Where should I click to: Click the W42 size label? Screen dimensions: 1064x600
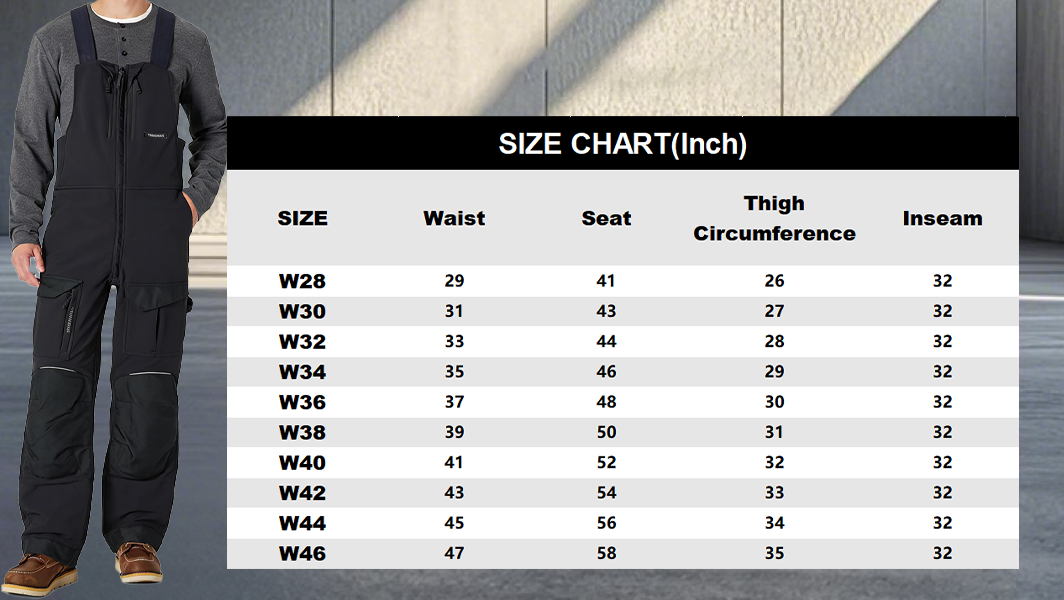pos(302,492)
